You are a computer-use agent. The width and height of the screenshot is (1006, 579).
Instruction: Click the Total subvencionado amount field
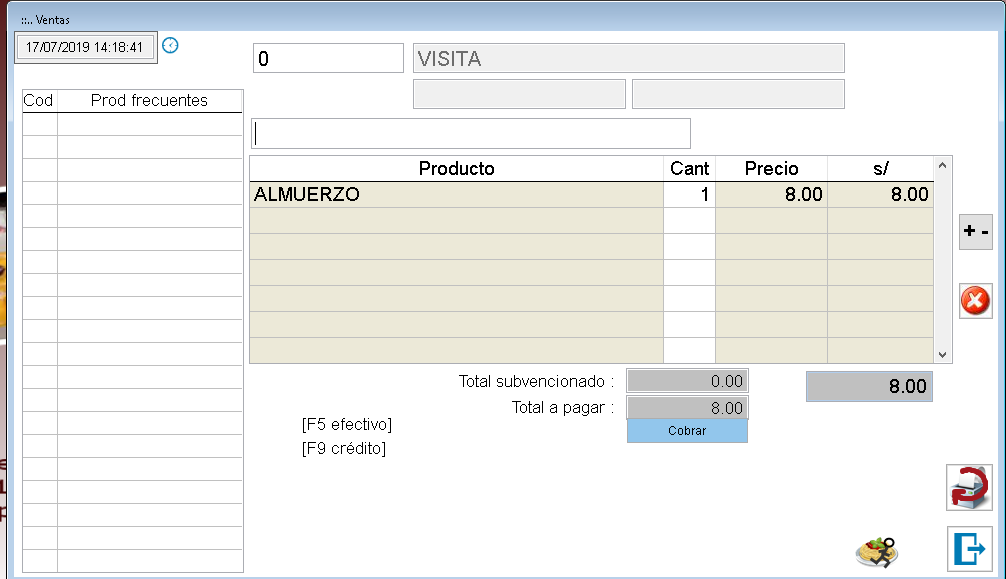(x=687, y=381)
